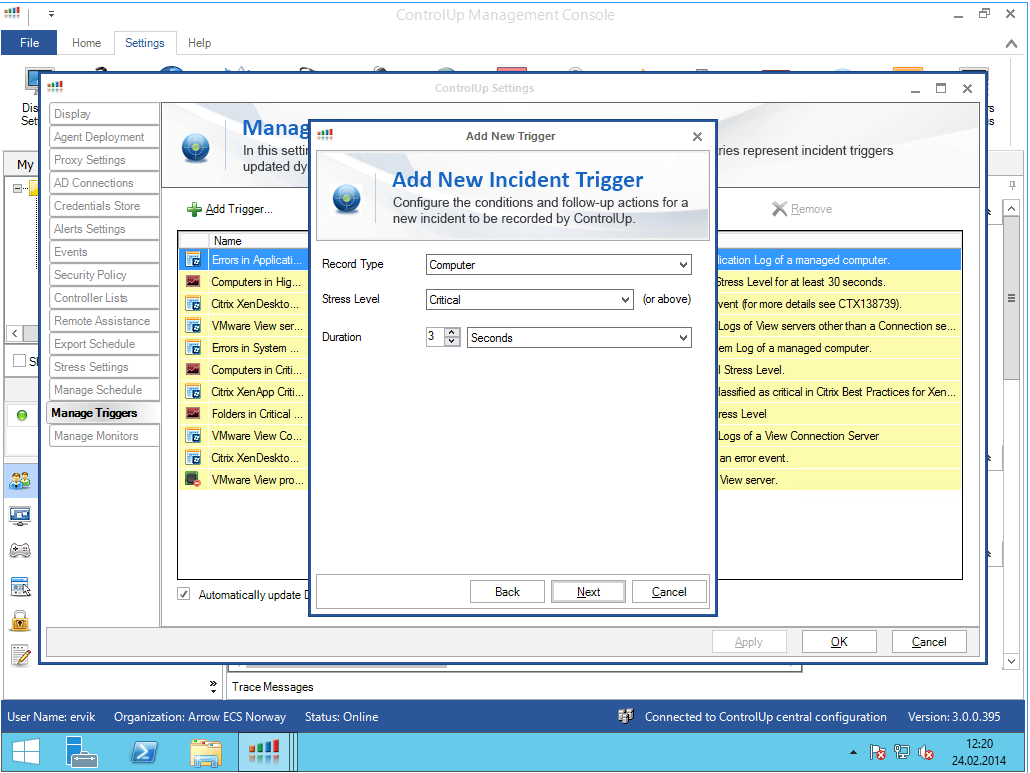
Task: Click the muted volume tray icon
Action: click(x=926, y=753)
